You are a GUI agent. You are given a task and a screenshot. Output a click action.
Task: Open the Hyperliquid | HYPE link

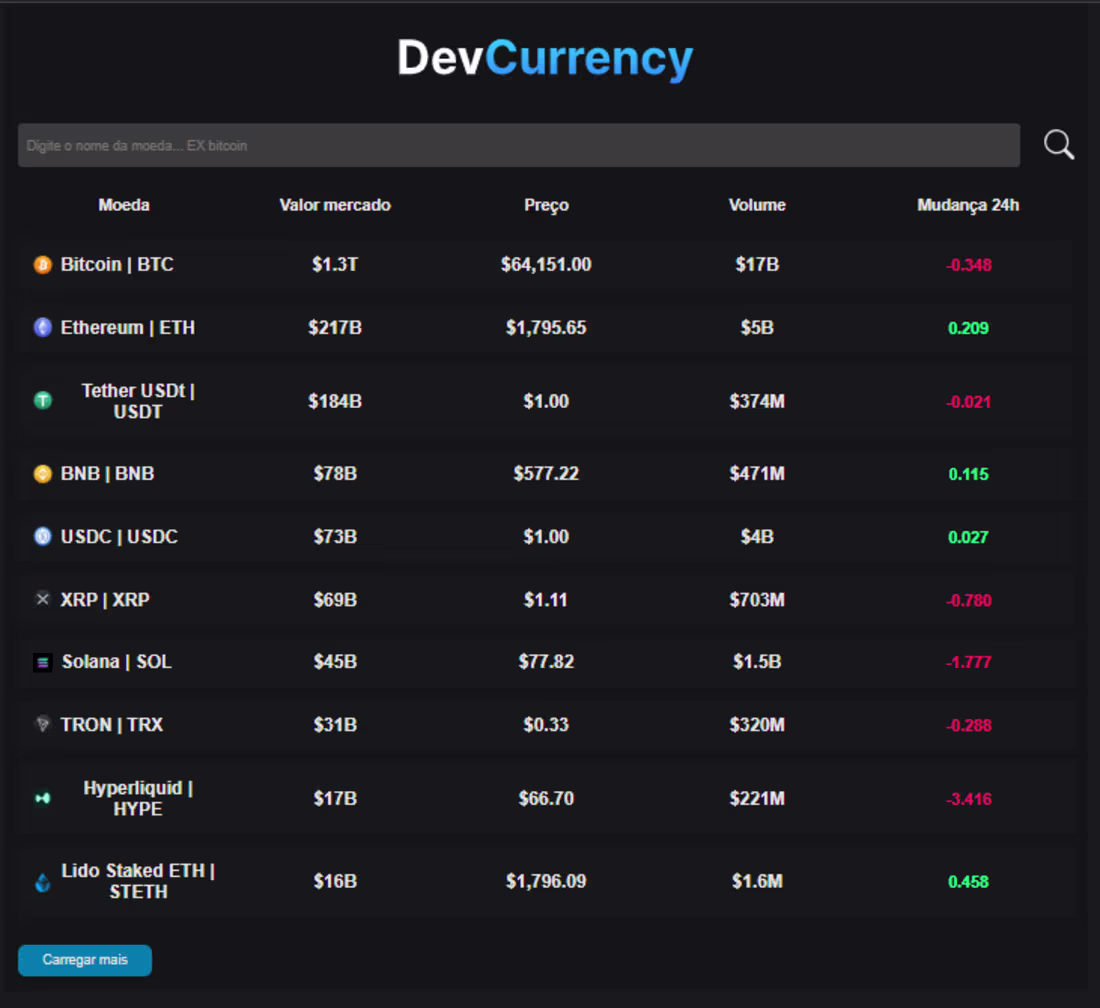click(x=138, y=798)
